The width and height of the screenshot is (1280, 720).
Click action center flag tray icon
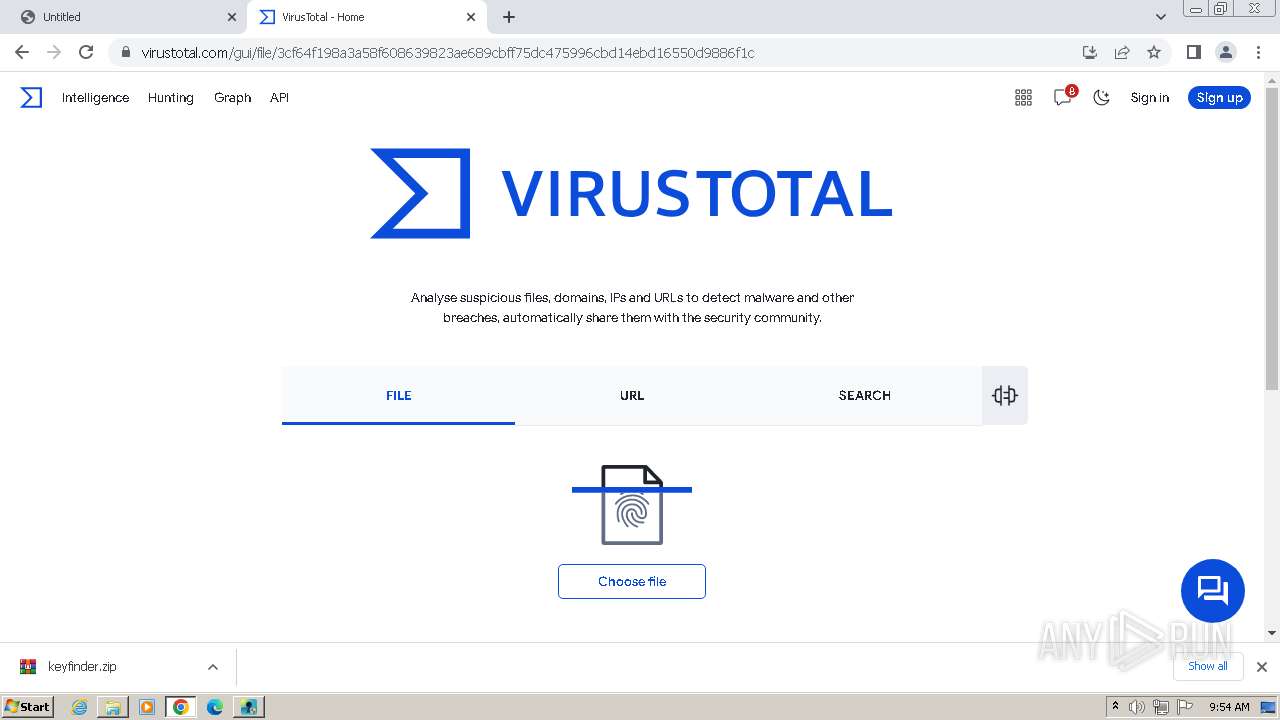(x=1185, y=707)
